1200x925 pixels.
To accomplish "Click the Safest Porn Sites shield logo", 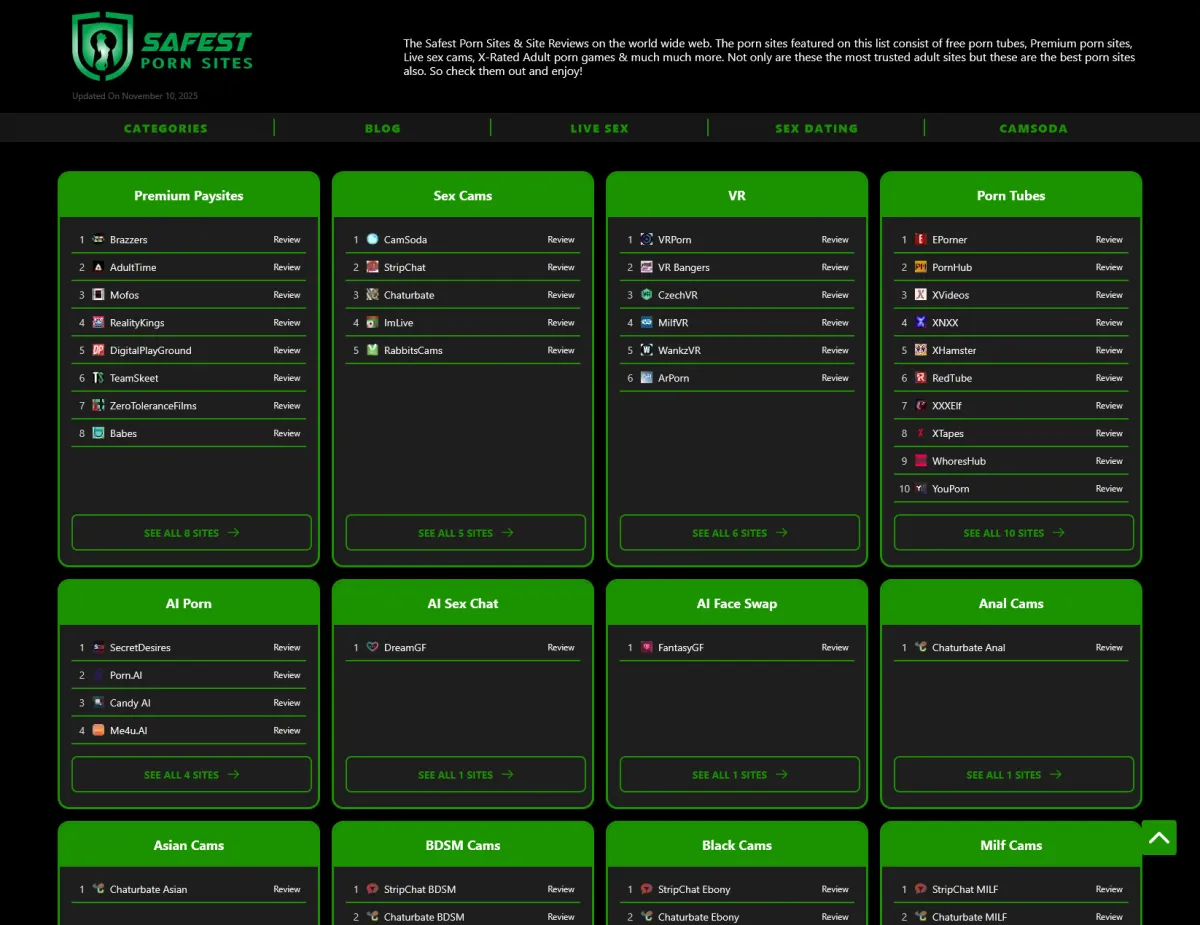I will [x=103, y=47].
